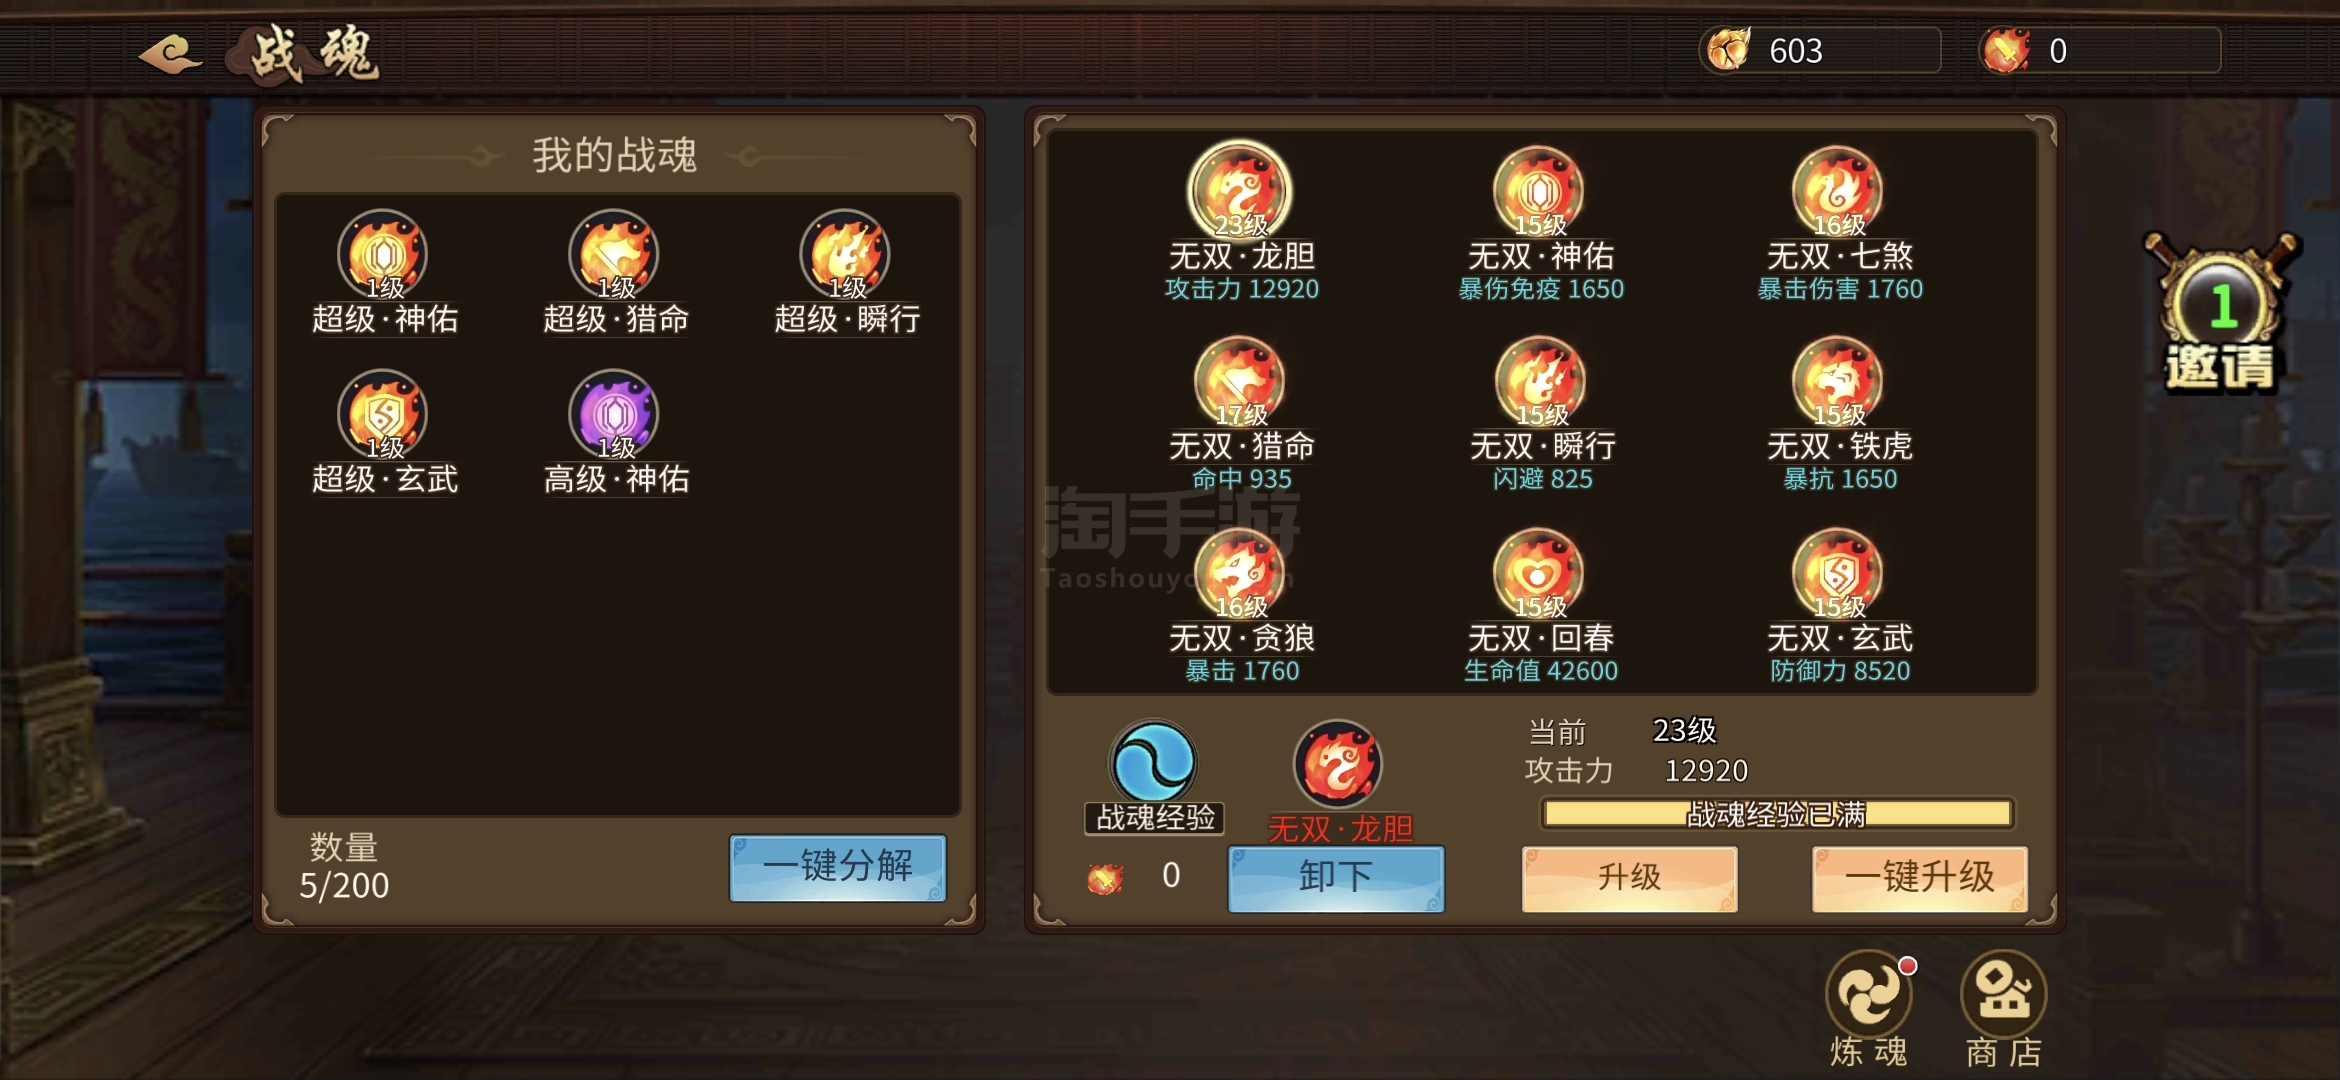Click the 一键升级 one-click upgrade button

click(x=1920, y=878)
